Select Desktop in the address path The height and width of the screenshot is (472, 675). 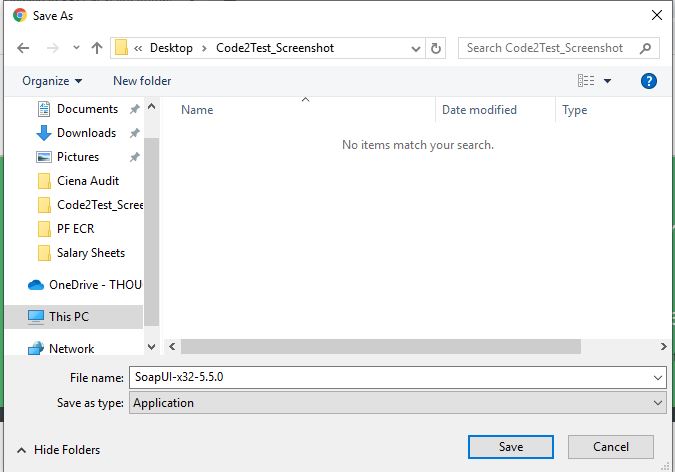(x=171, y=48)
